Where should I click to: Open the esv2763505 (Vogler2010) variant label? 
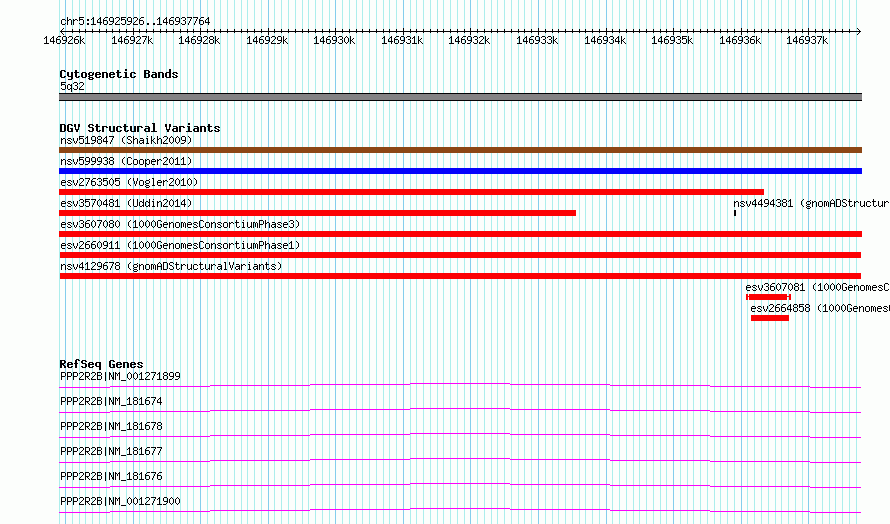tap(129, 182)
